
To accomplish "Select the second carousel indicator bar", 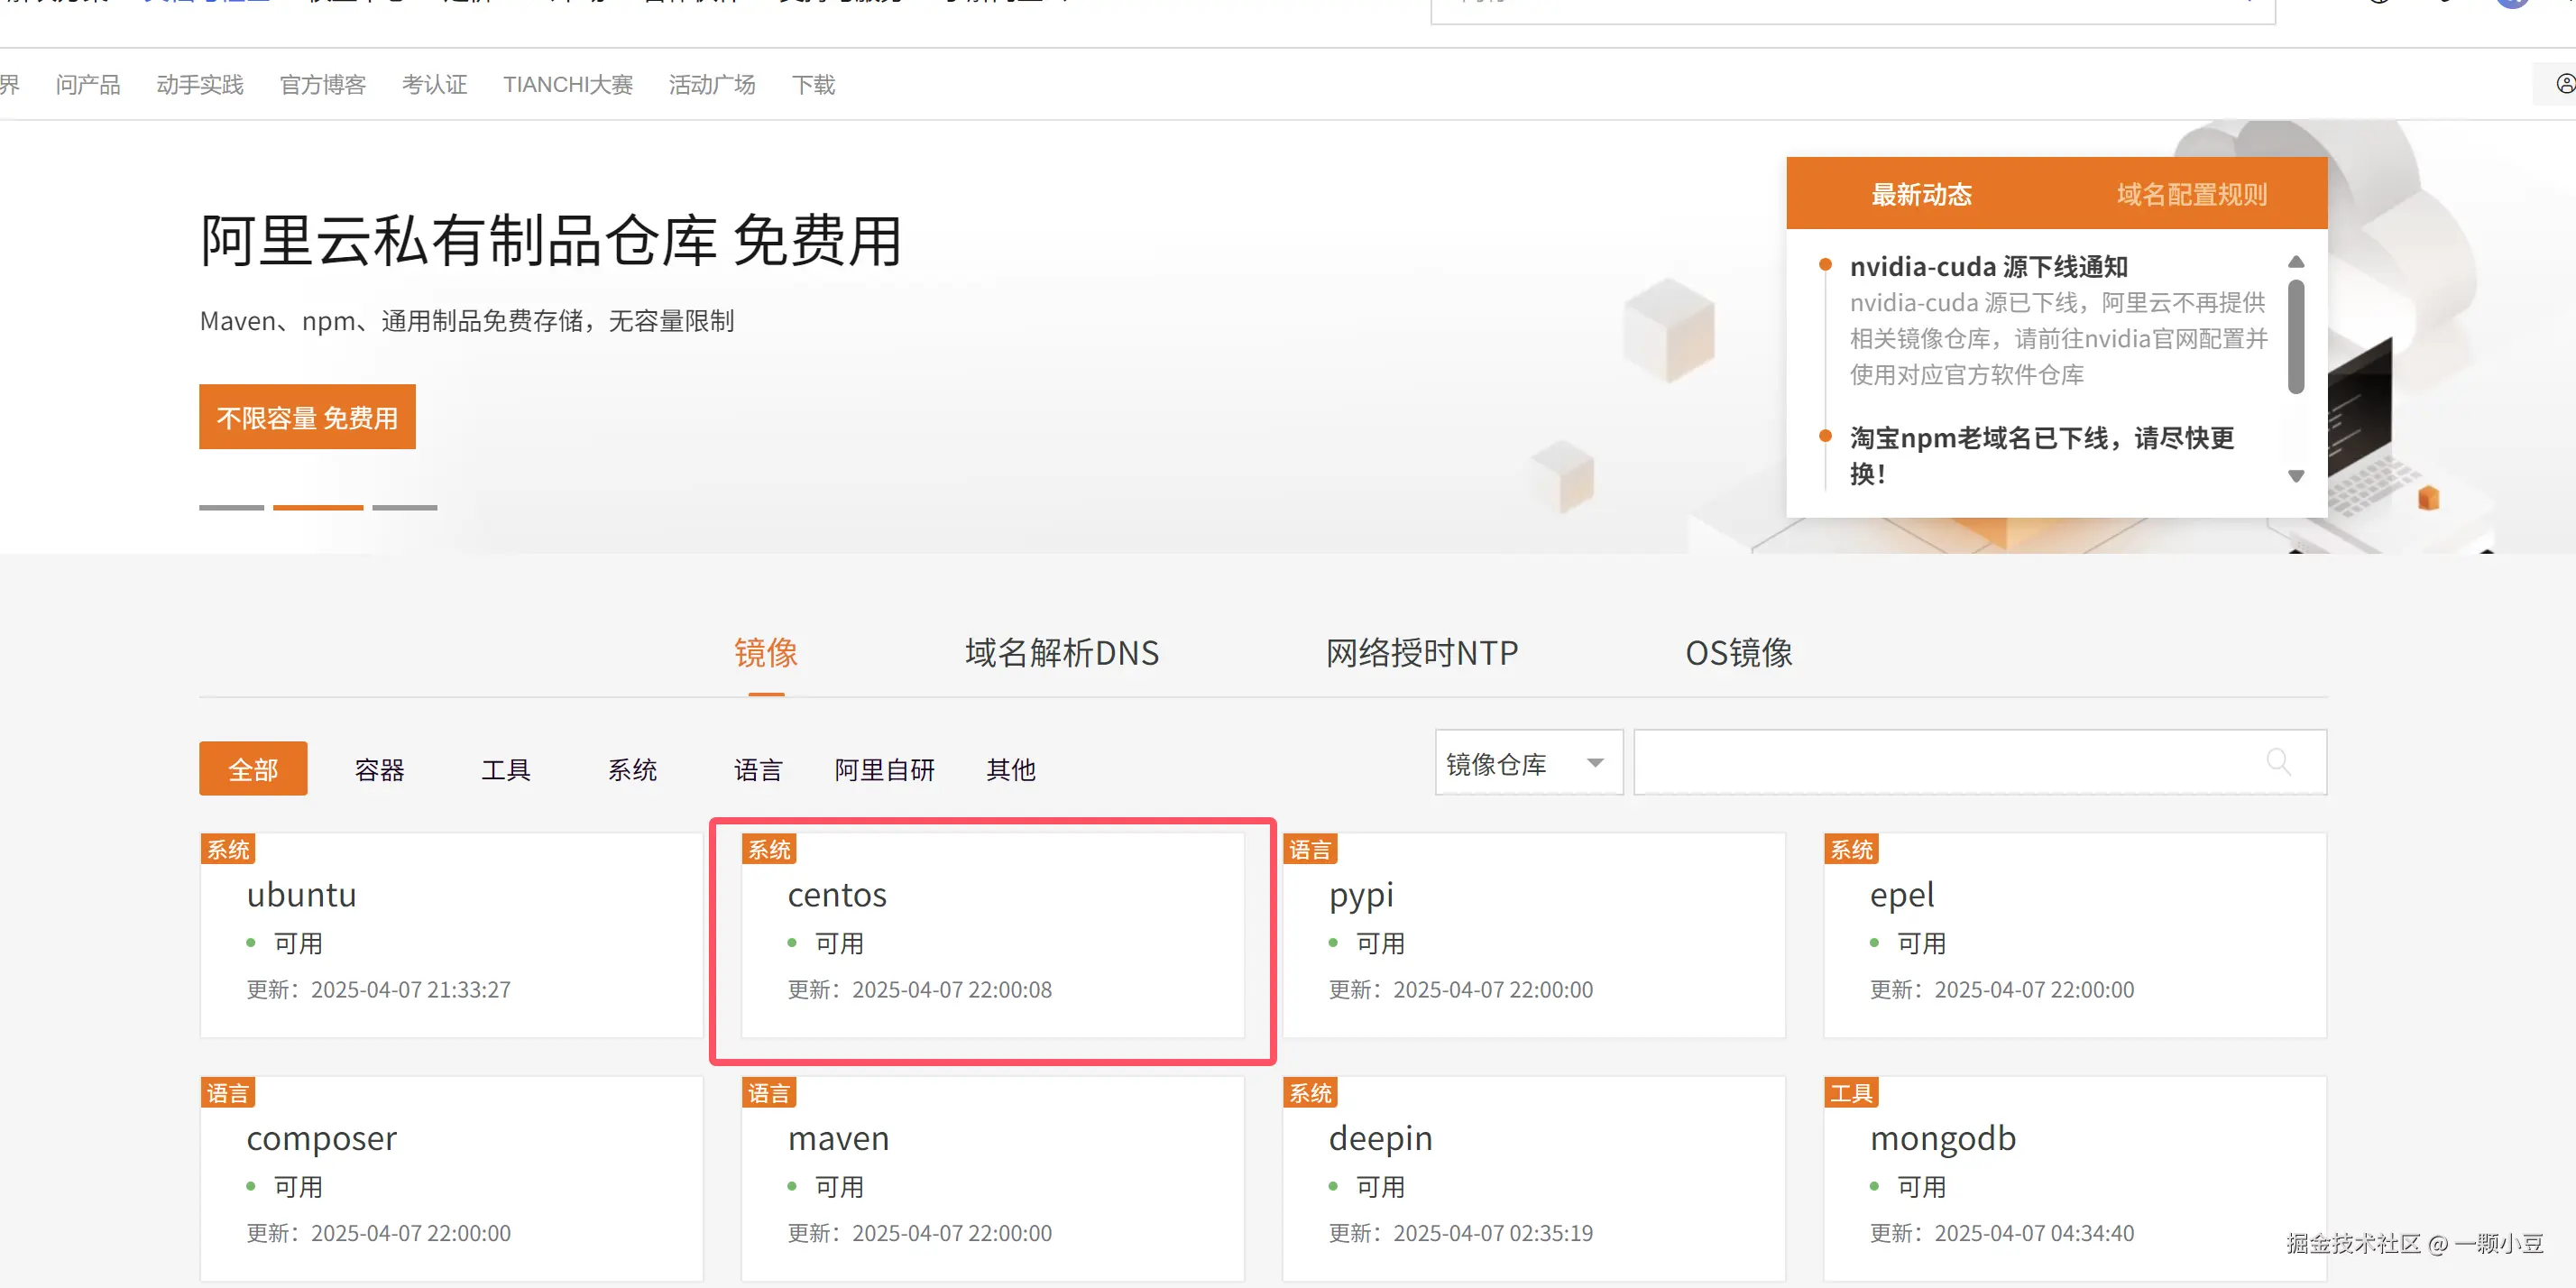I will coord(318,507).
